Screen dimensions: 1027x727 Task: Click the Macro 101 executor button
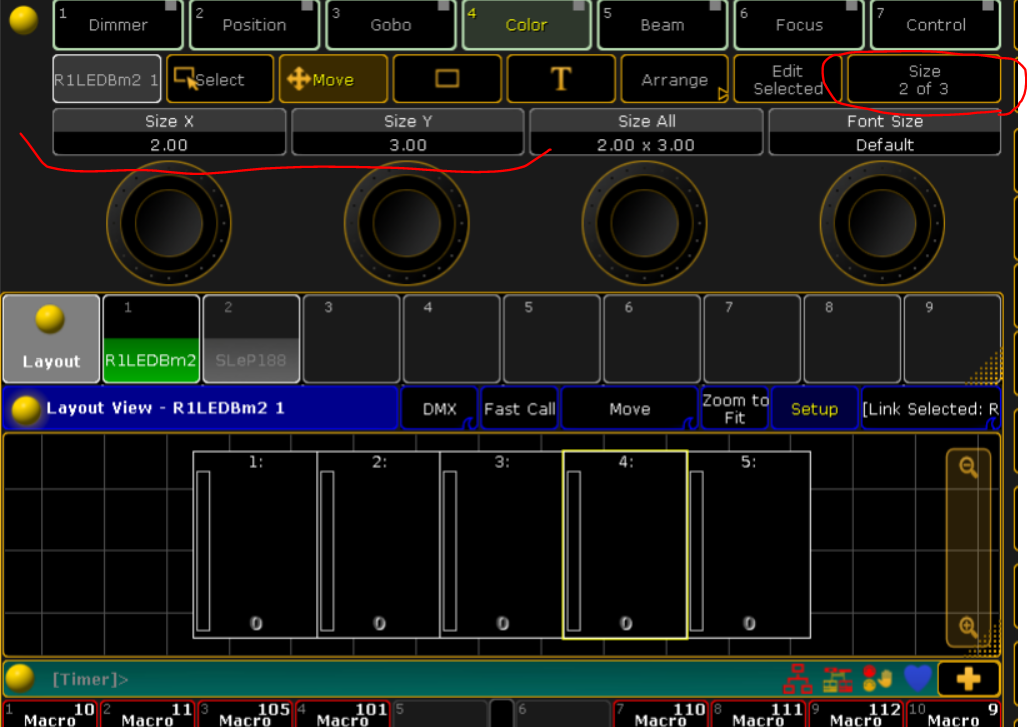(x=343, y=714)
